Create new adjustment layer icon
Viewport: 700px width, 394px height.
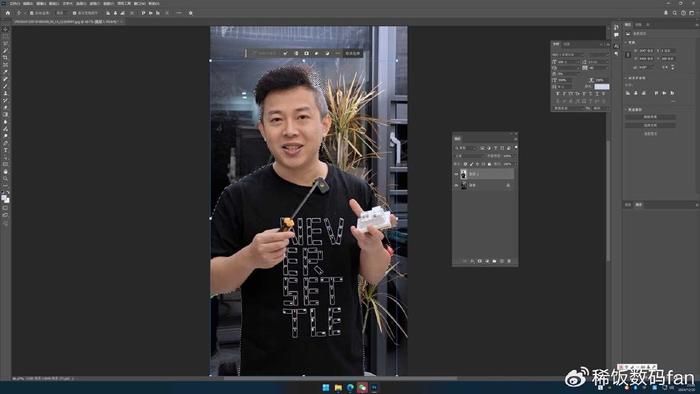487,261
